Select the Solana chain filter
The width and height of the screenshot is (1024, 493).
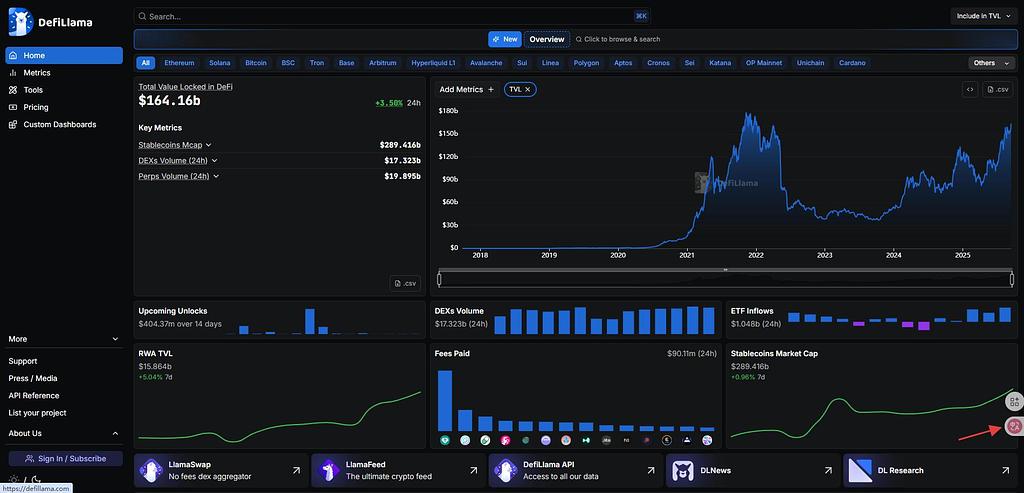pyautogui.click(x=219, y=63)
